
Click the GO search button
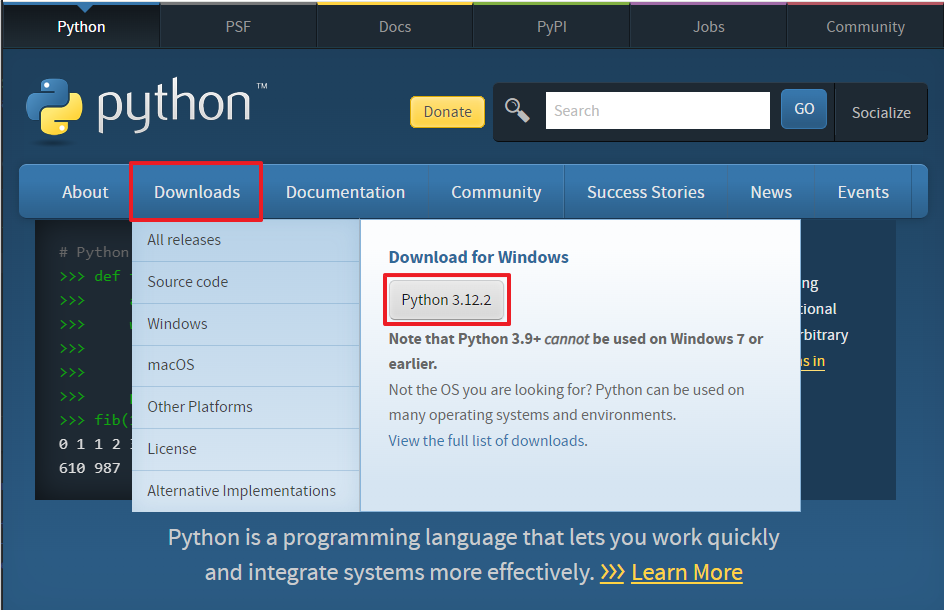[804, 109]
